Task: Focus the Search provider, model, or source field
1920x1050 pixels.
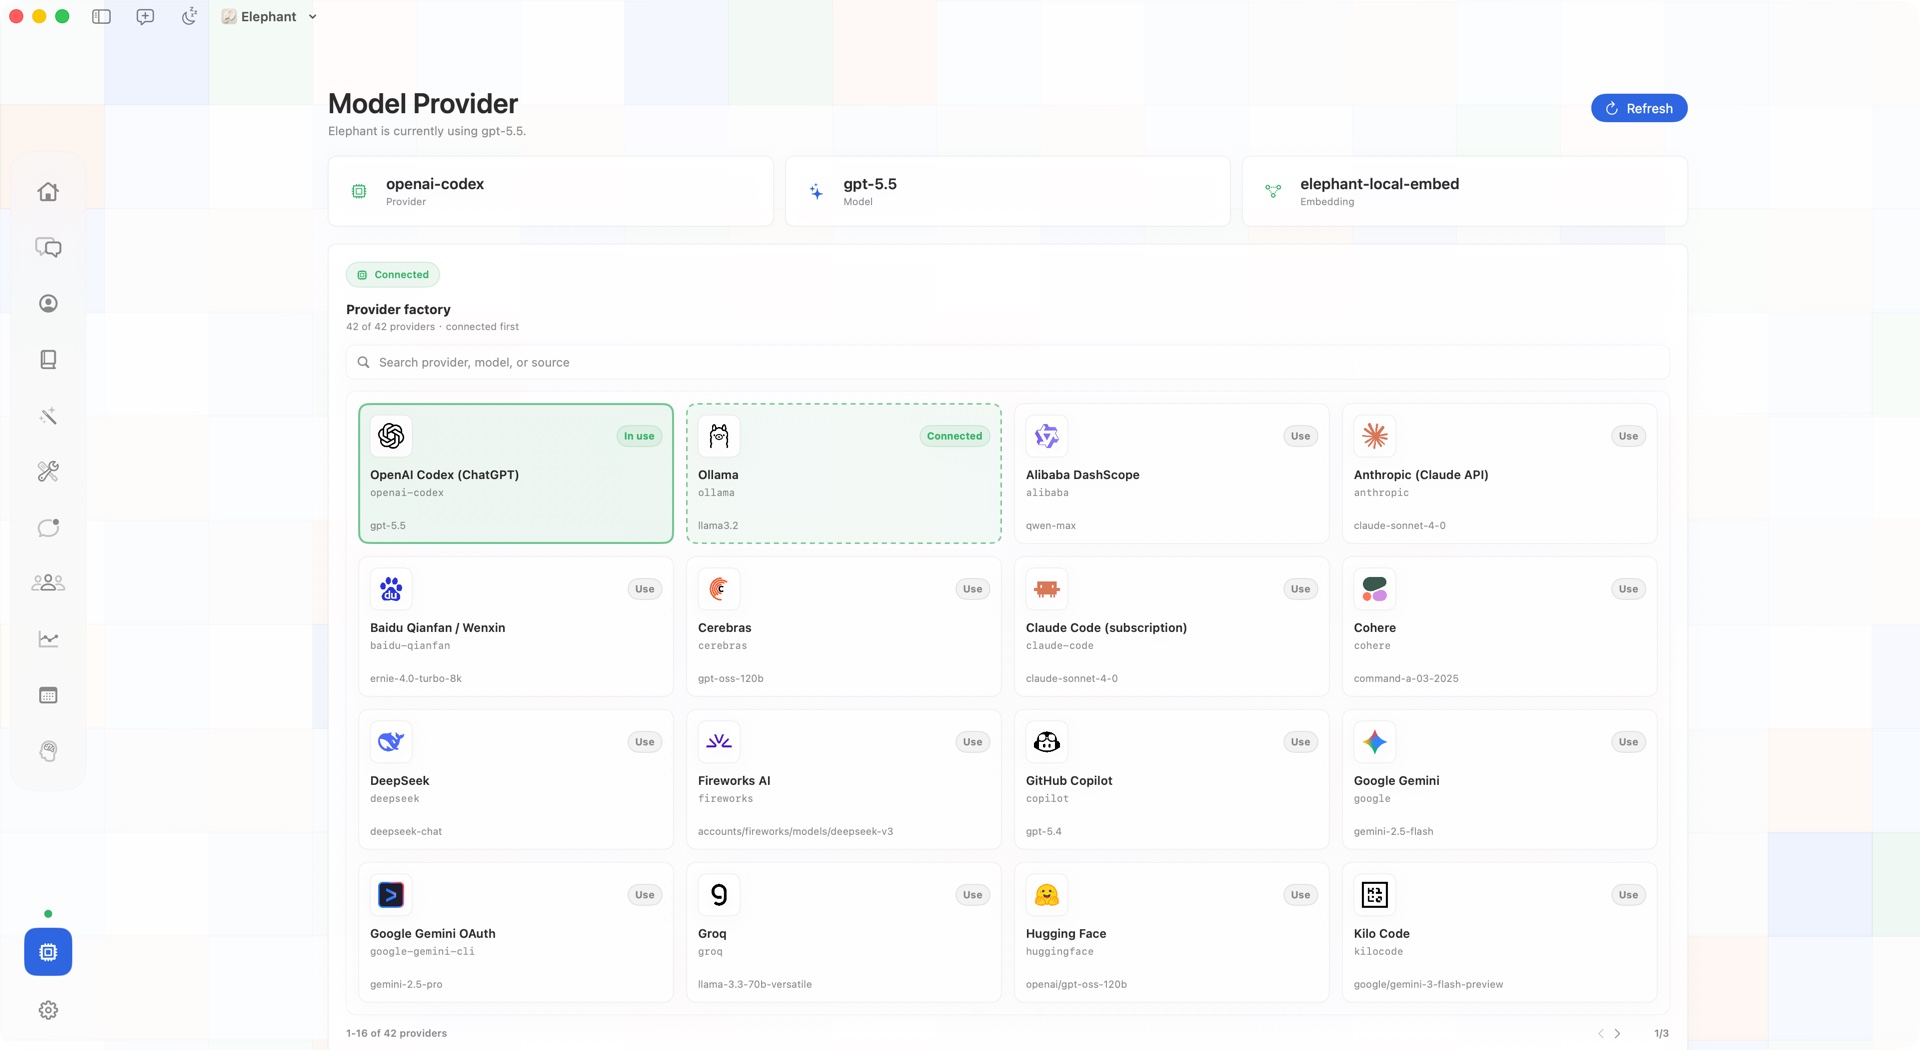Action: pos(1008,363)
